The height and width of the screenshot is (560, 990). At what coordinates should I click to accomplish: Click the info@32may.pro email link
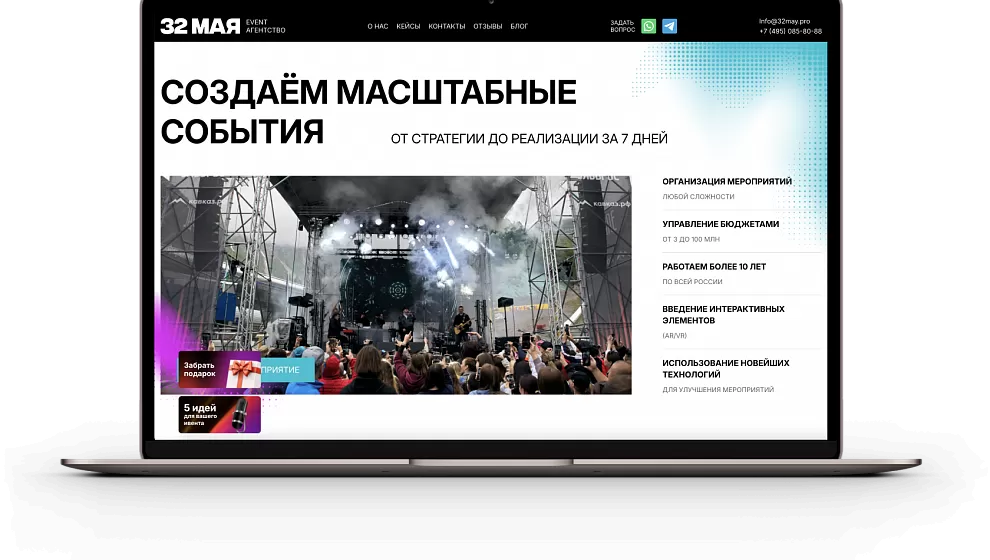[x=784, y=21]
